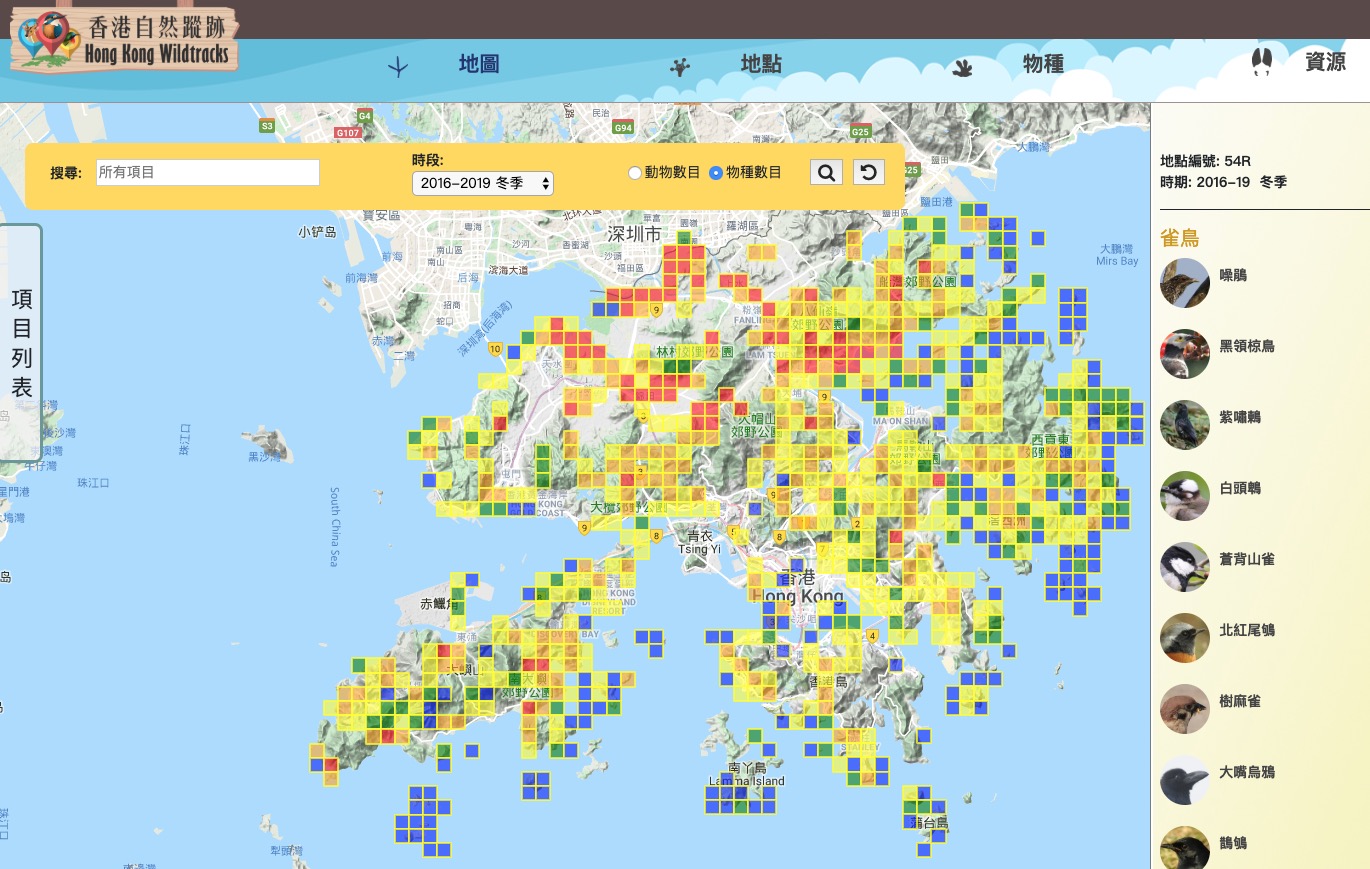Click the 紫嘯鶇 bird thumbnail

[1185, 424]
